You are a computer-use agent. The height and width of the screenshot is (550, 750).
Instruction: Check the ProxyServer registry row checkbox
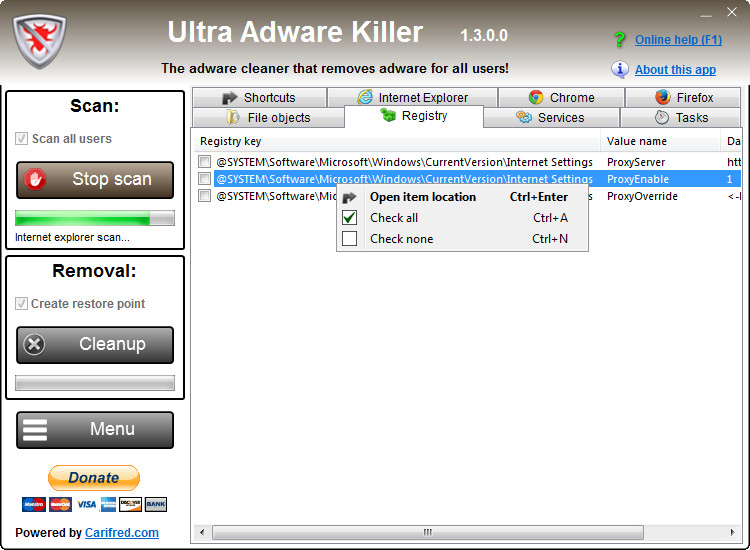click(x=204, y=162)
